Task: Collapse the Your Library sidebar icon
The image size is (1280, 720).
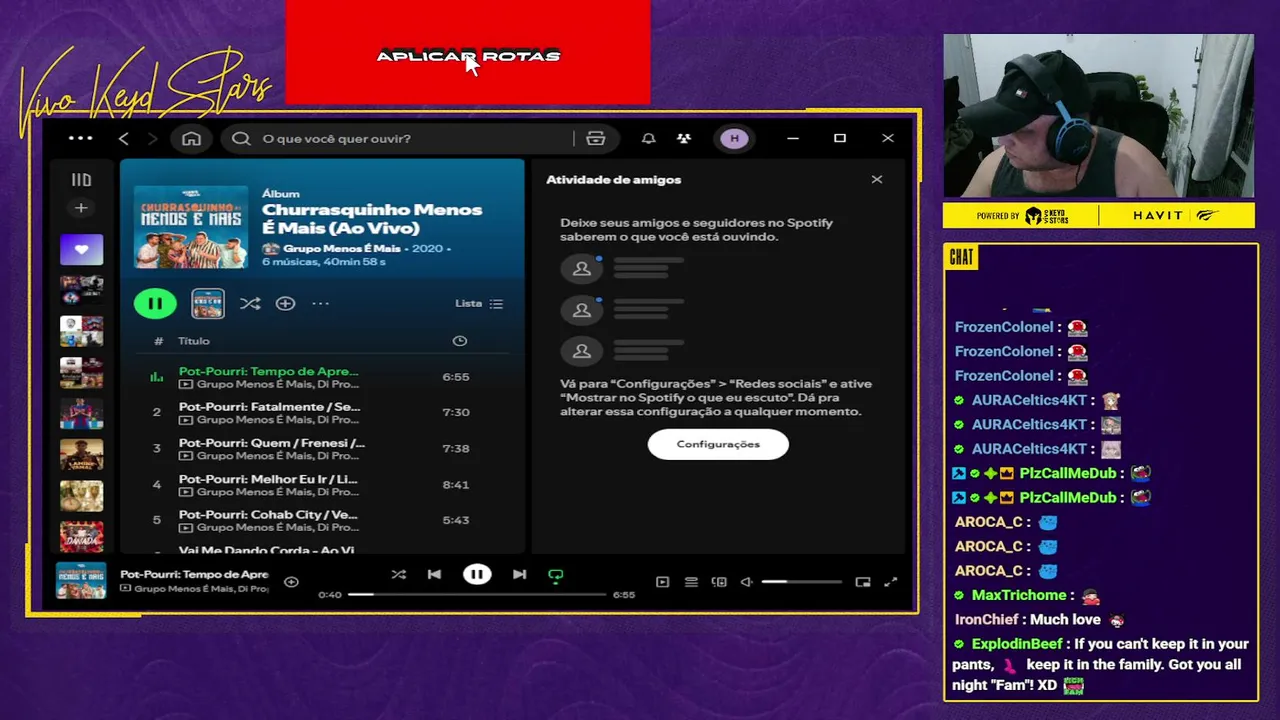Action: coord(81,180)
